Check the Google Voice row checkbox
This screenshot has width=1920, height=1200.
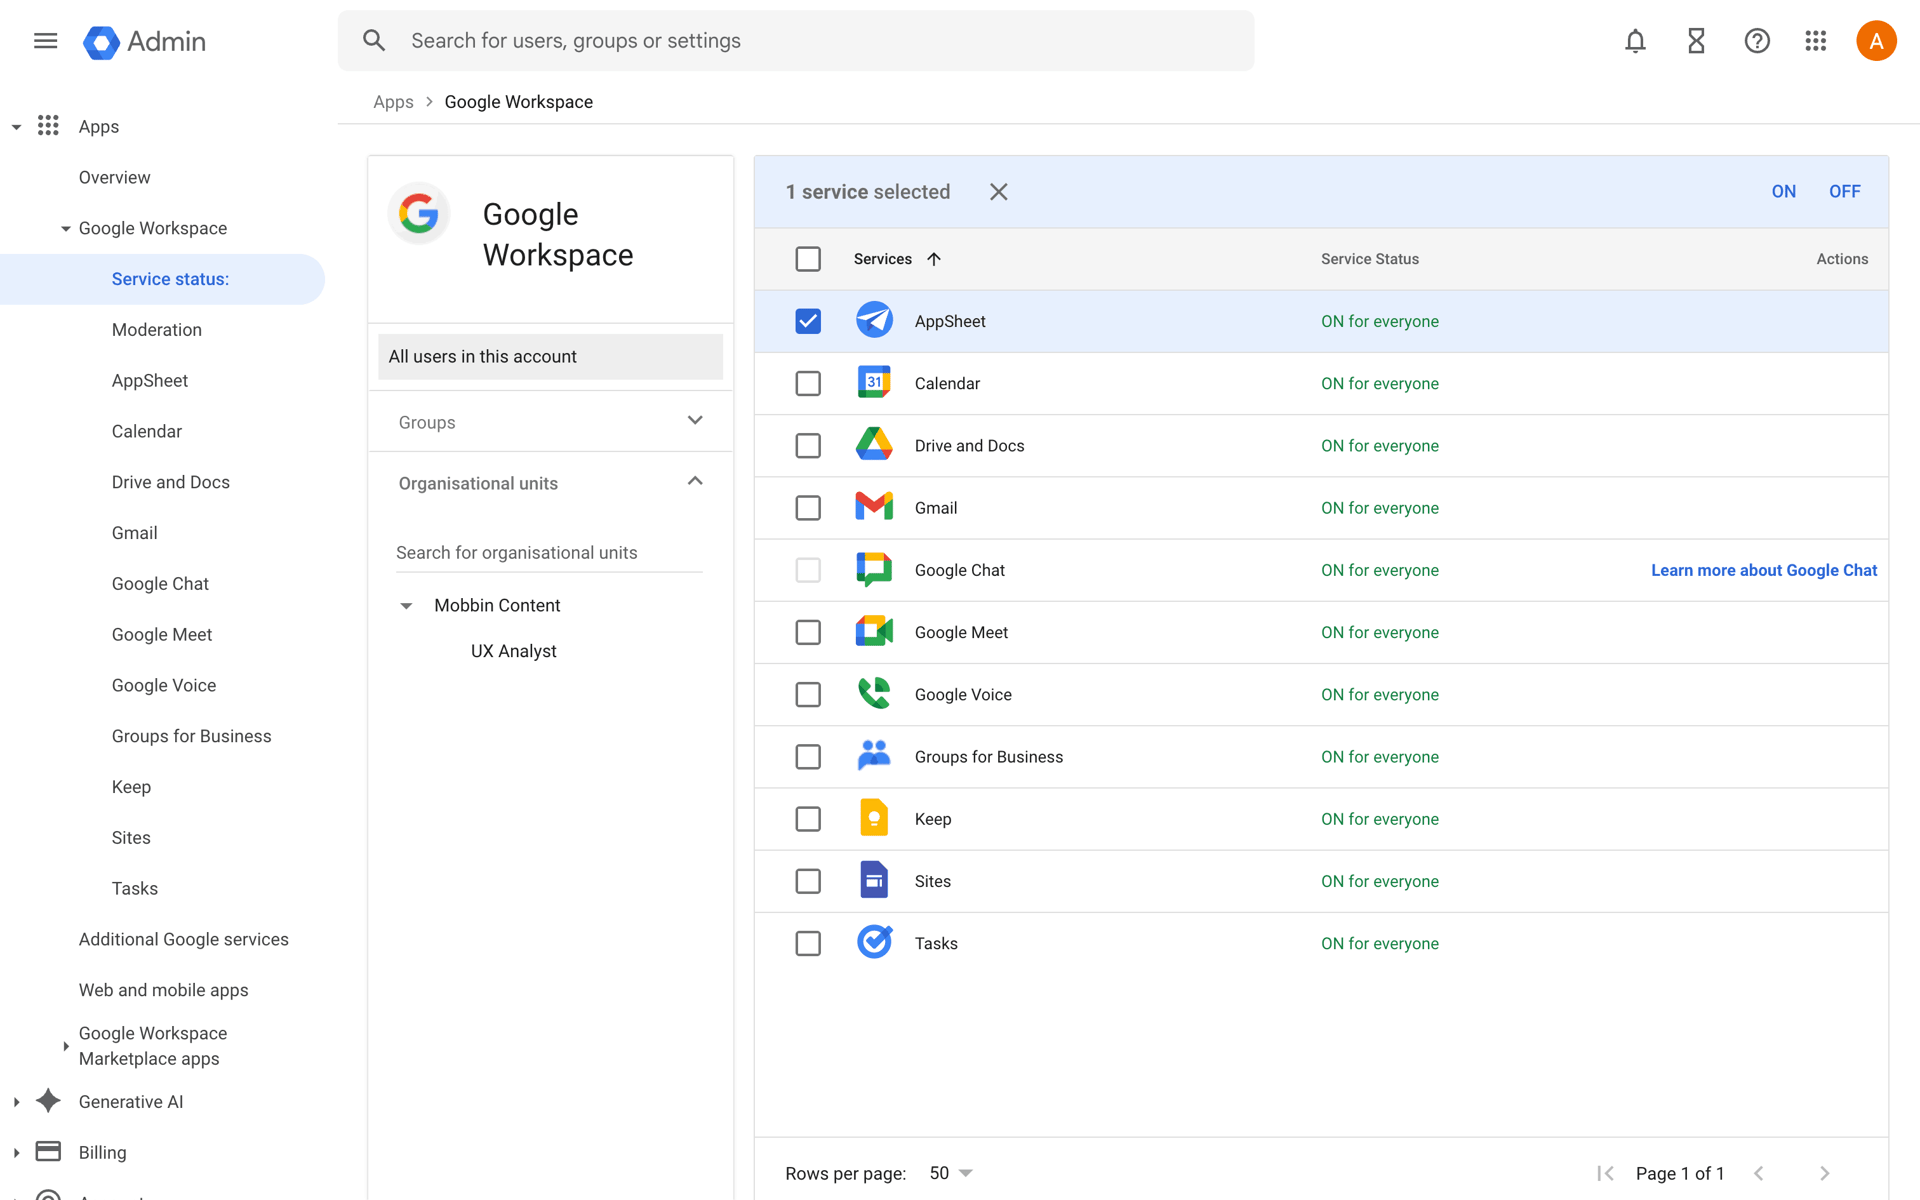point(808,694)
